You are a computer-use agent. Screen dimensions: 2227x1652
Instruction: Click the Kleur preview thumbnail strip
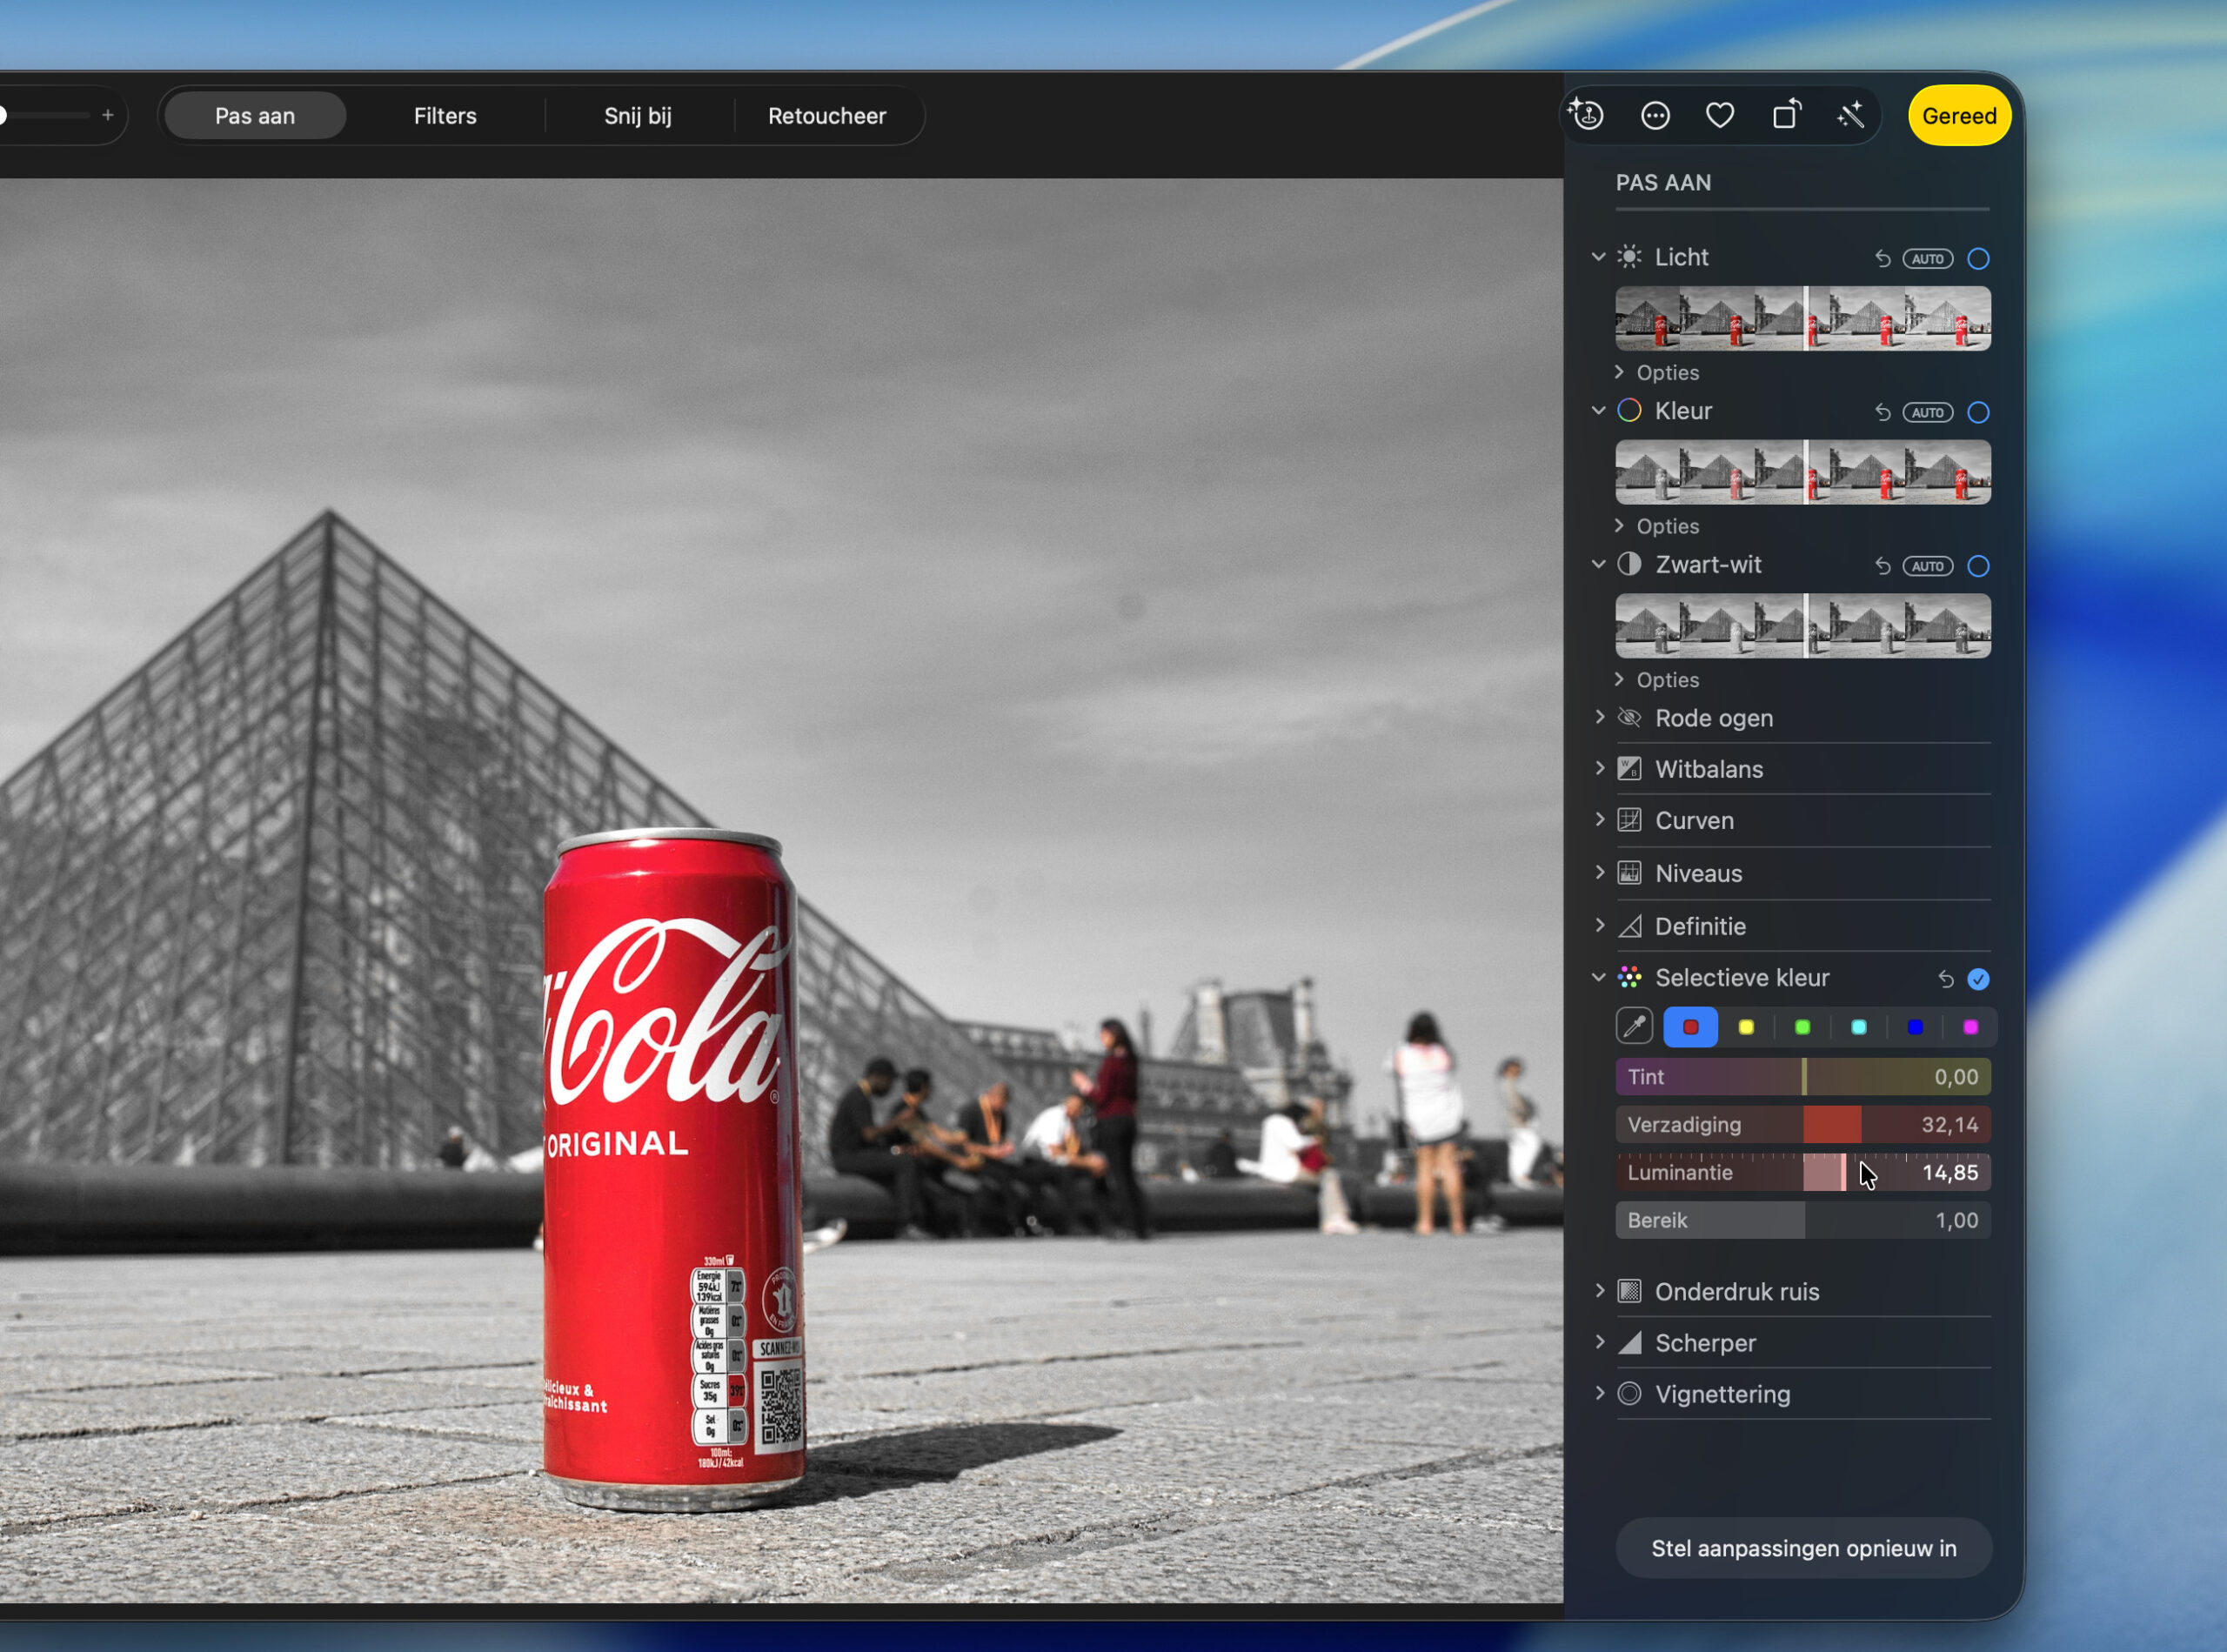(1802, 472)
